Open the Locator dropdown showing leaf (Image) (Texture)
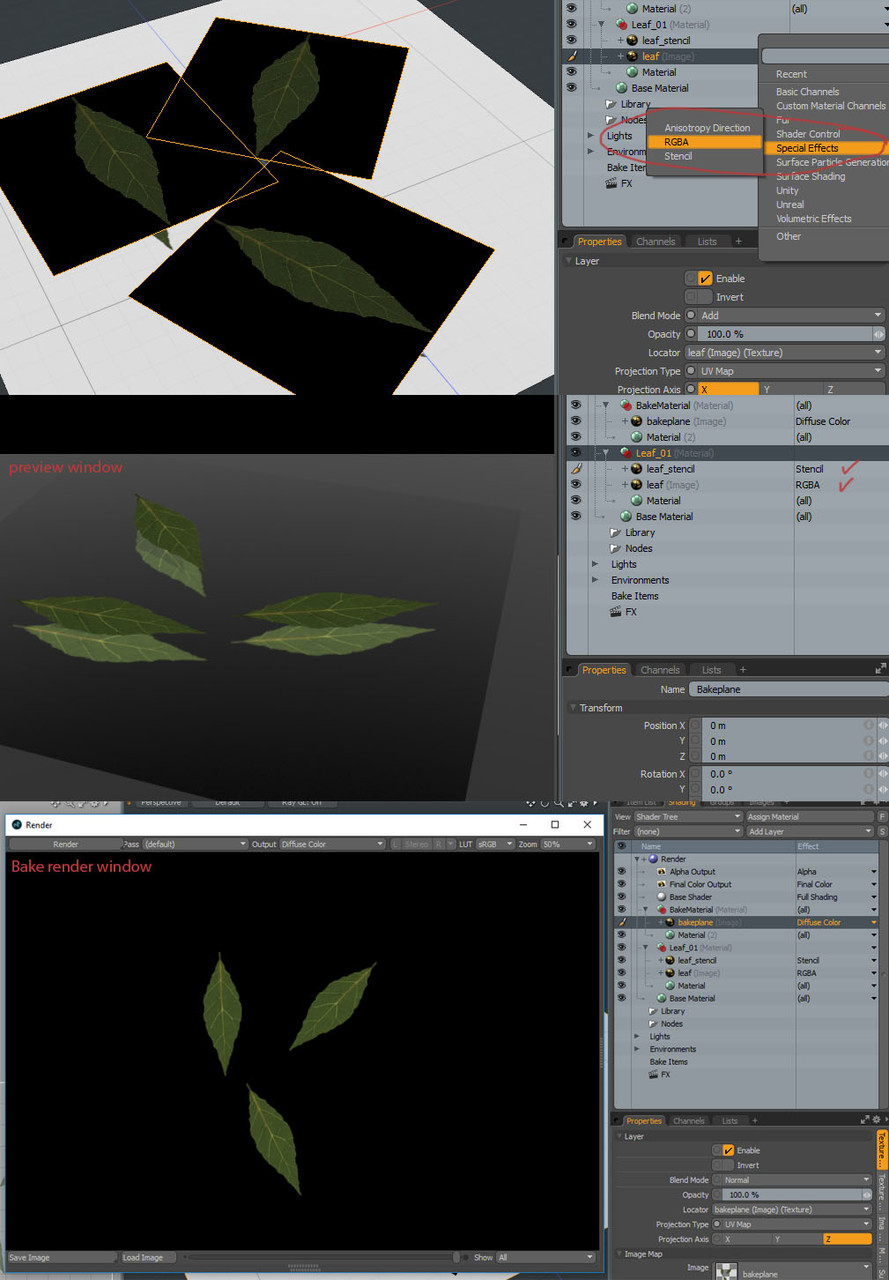The width and height of the screenshot is (889, 1280). click(x=785, y=352)
